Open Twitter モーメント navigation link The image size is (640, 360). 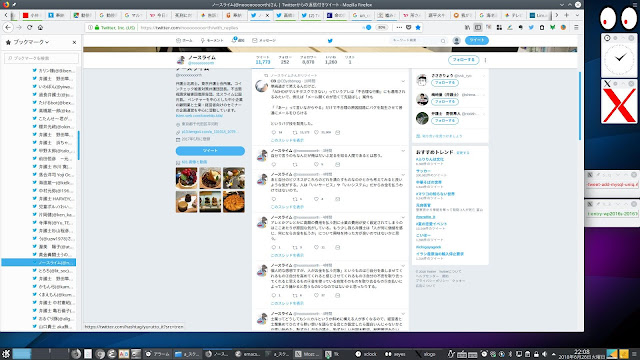point(212,40)
